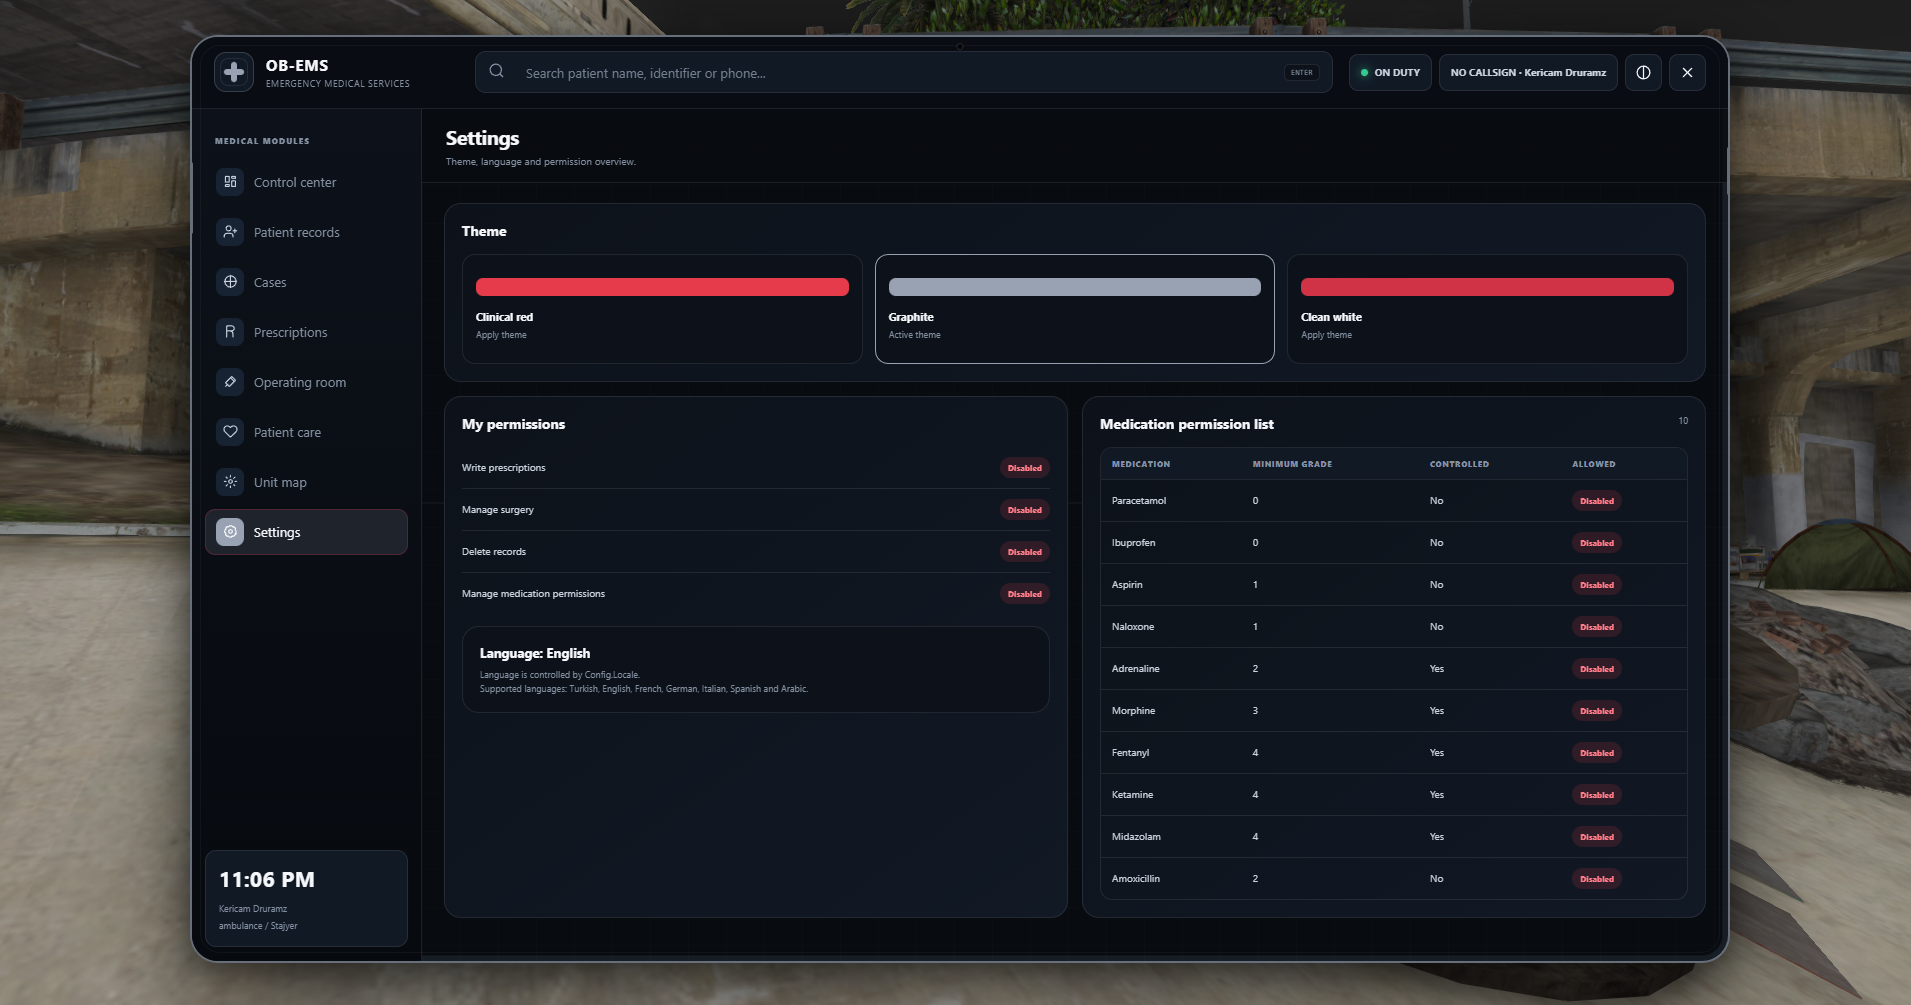Image resolution: width=1911 pixels, height=1005 pixels.
Task: Open the Control center module icon
Action: 230,182
